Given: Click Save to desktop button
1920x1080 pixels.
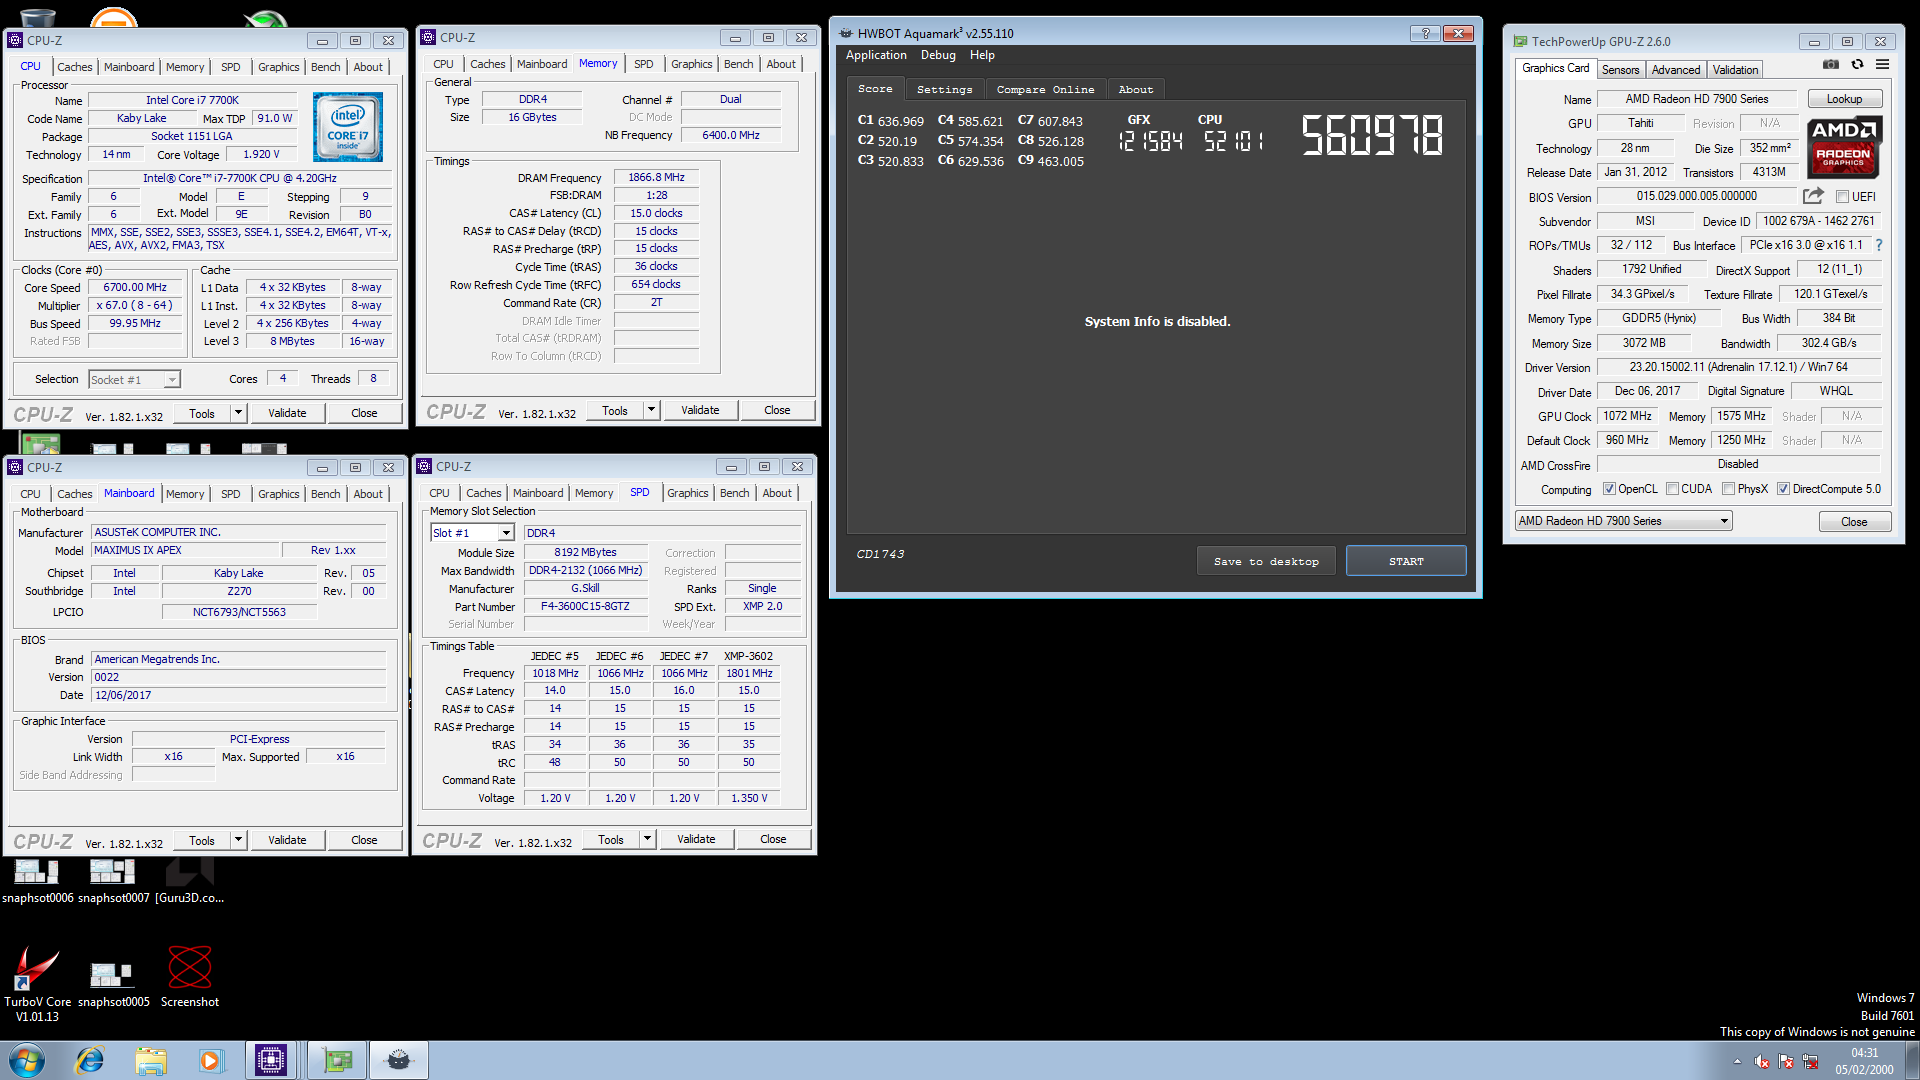Looking at the screenshot, I should [x=1266, y=561].
